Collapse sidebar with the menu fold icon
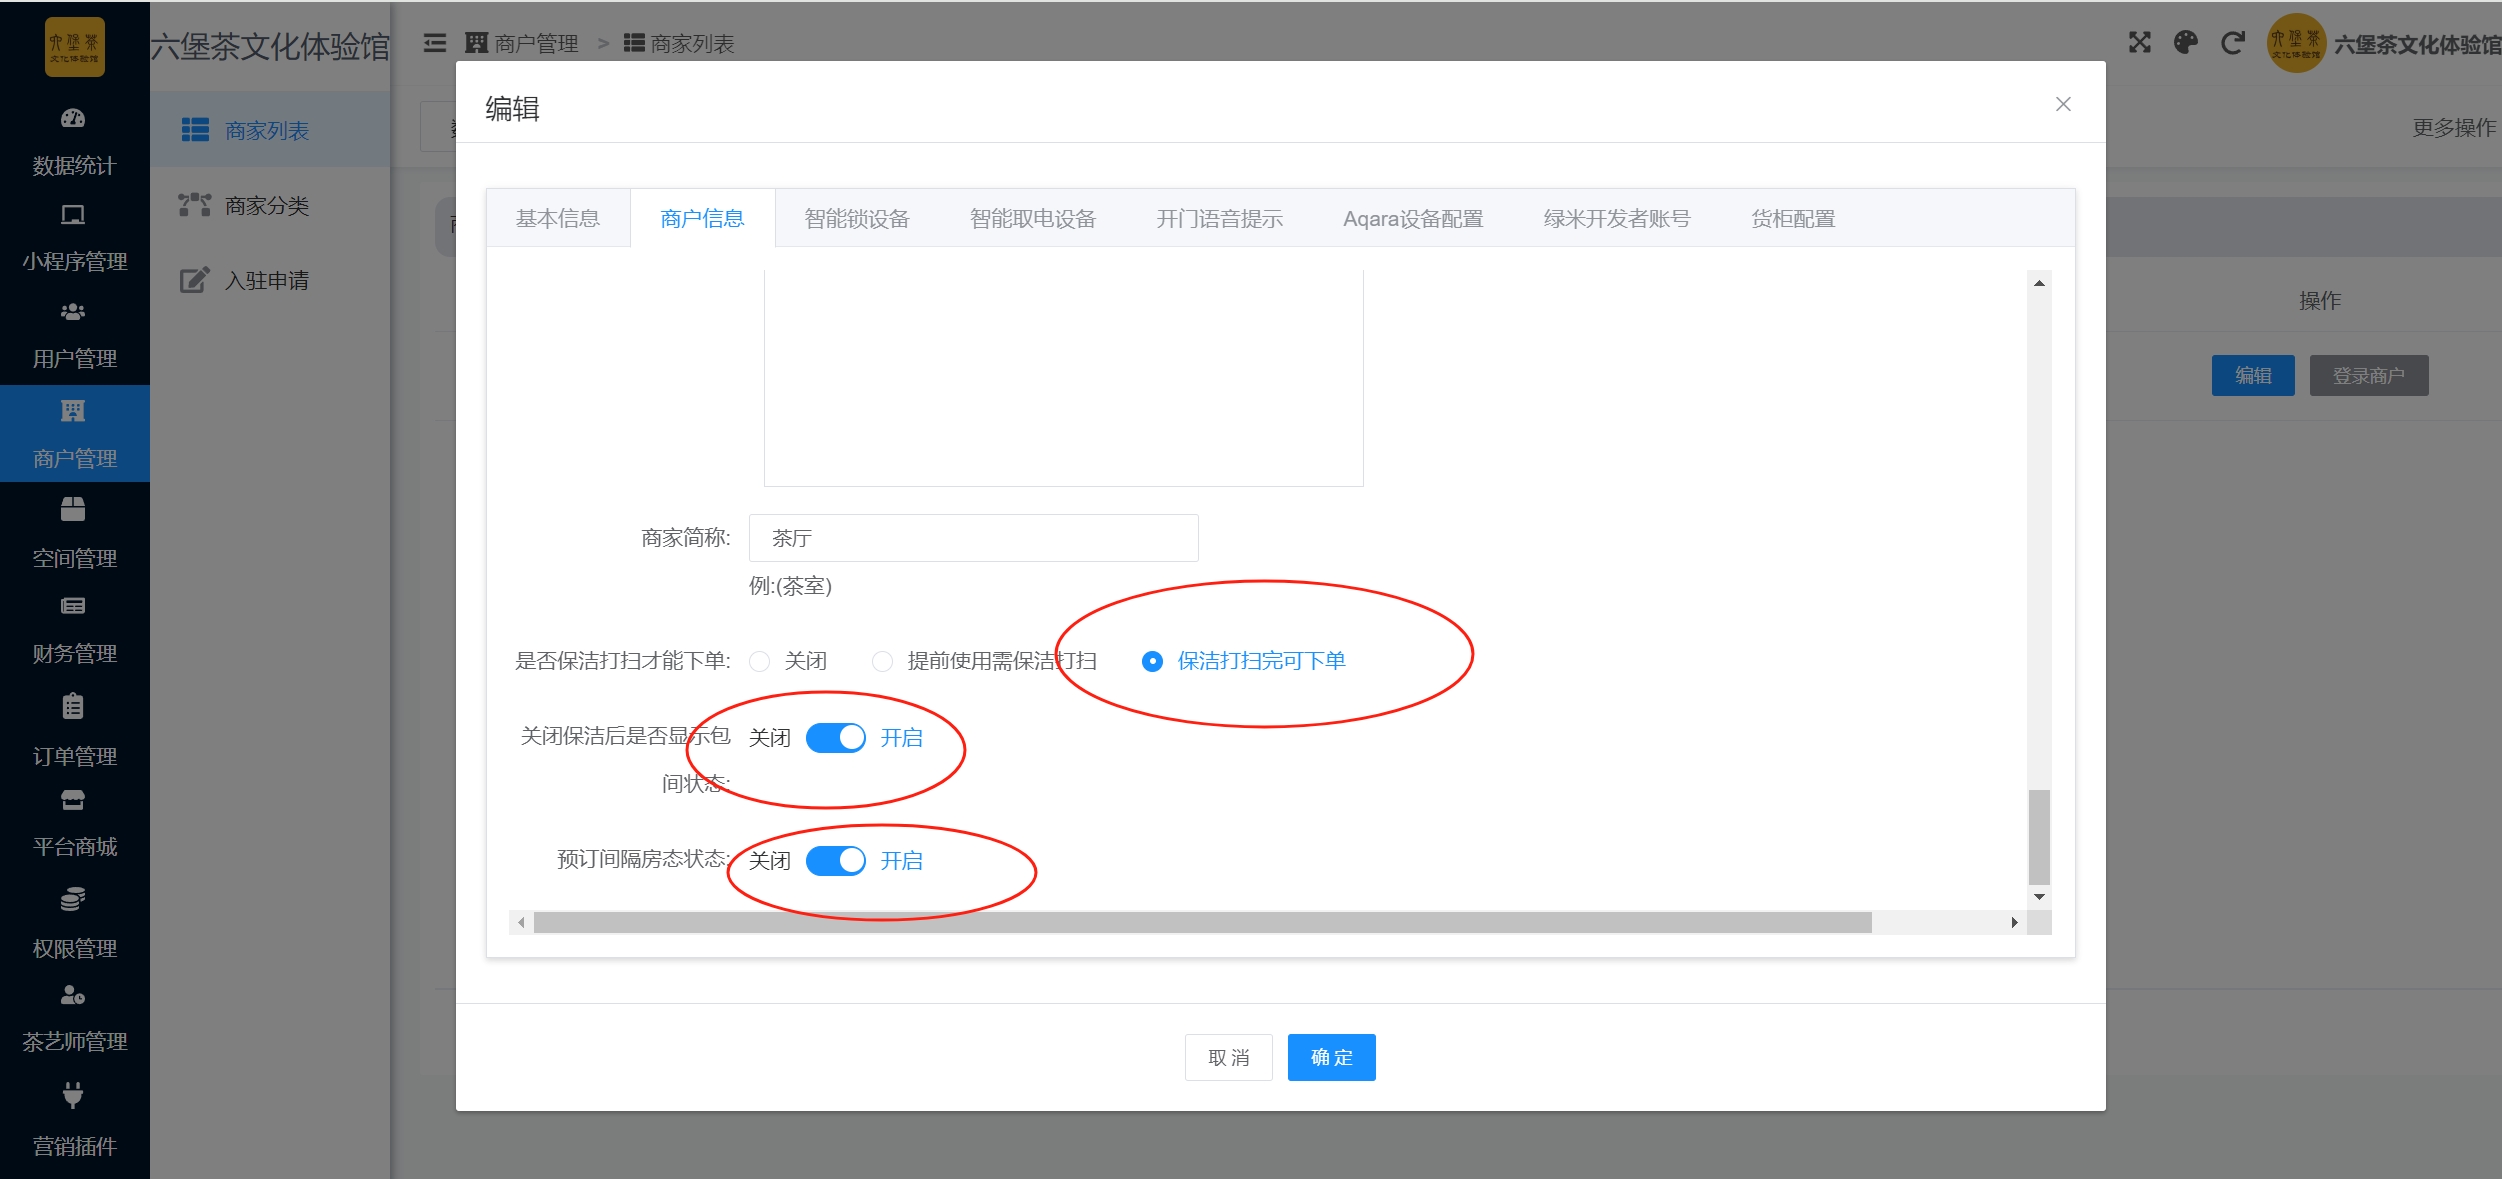 tap(435, 43)
